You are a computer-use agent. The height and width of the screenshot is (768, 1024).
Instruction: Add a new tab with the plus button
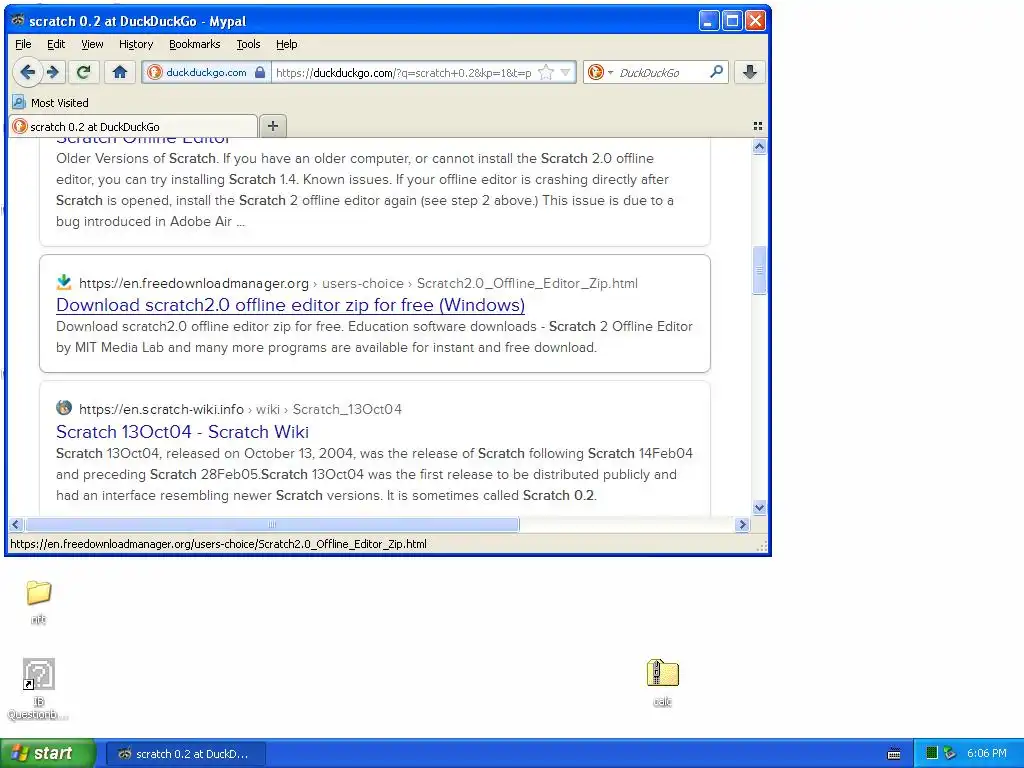273,126
